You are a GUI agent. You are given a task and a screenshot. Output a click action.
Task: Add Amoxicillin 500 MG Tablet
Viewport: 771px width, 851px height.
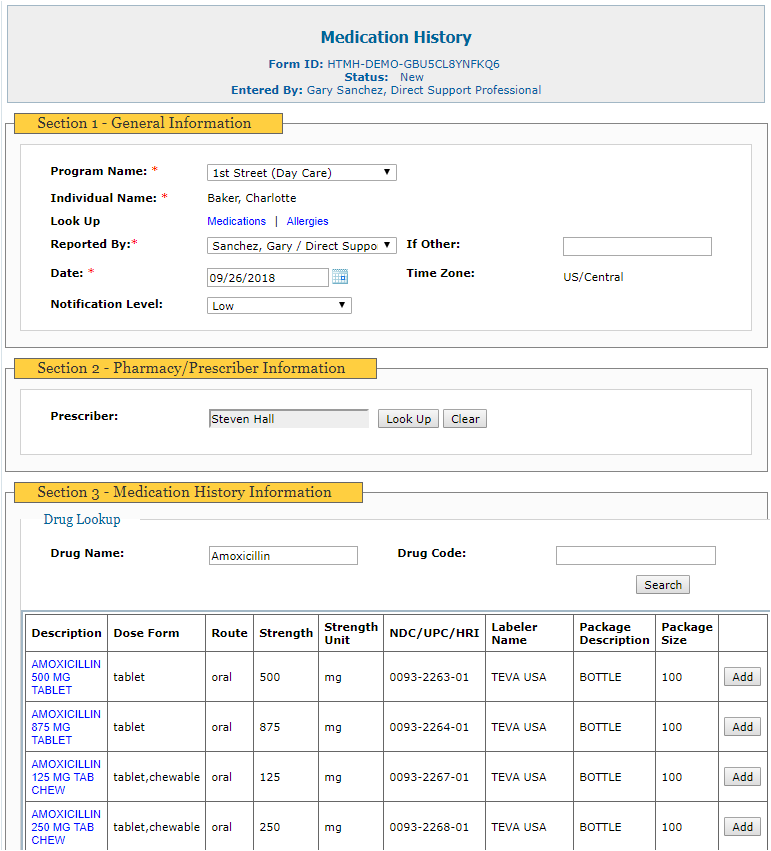[x=742, y=677]
